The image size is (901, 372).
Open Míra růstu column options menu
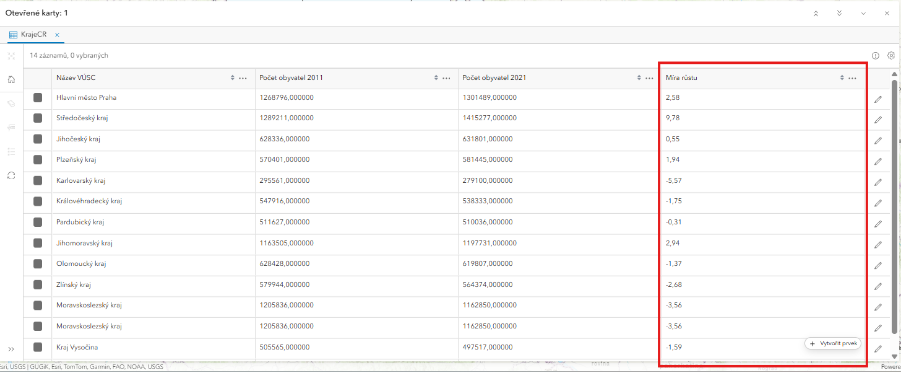pyautogui.click(x=852, y=78)
